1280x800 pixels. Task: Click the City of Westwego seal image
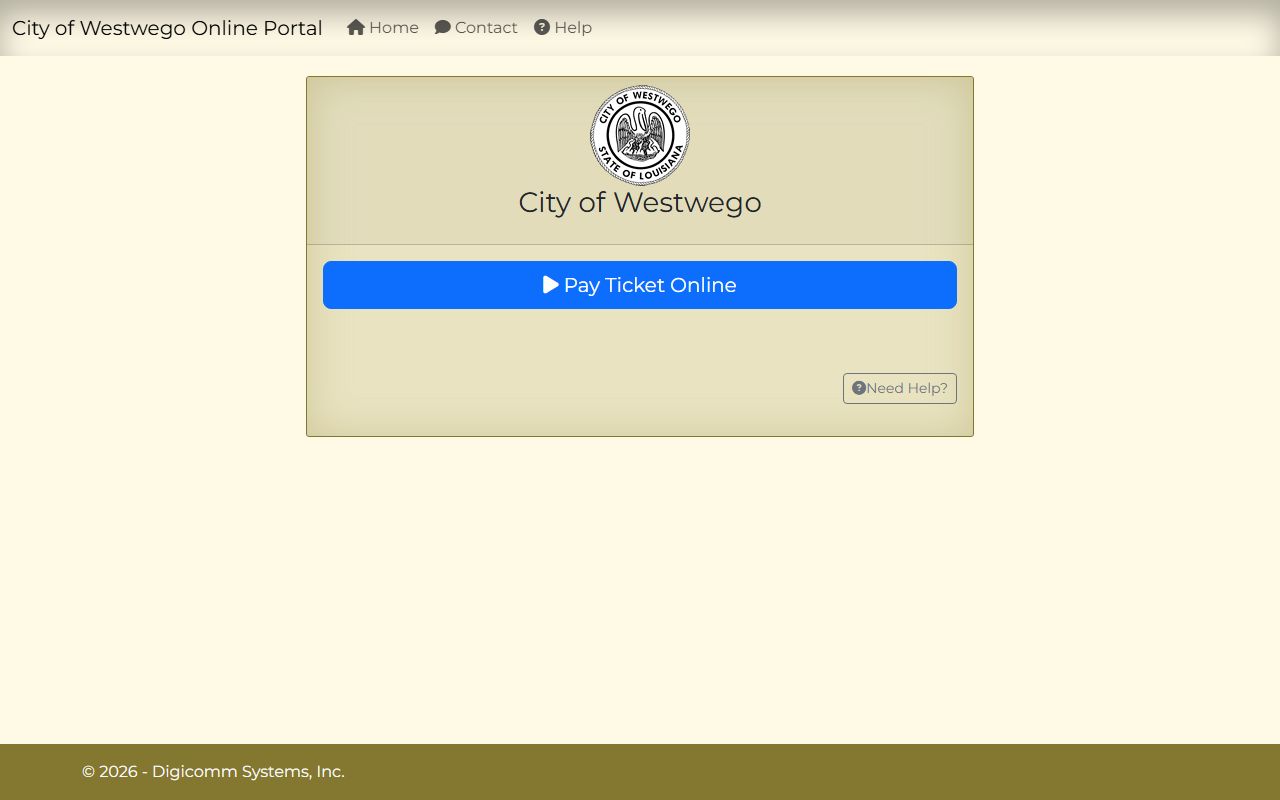click(640, 135)
